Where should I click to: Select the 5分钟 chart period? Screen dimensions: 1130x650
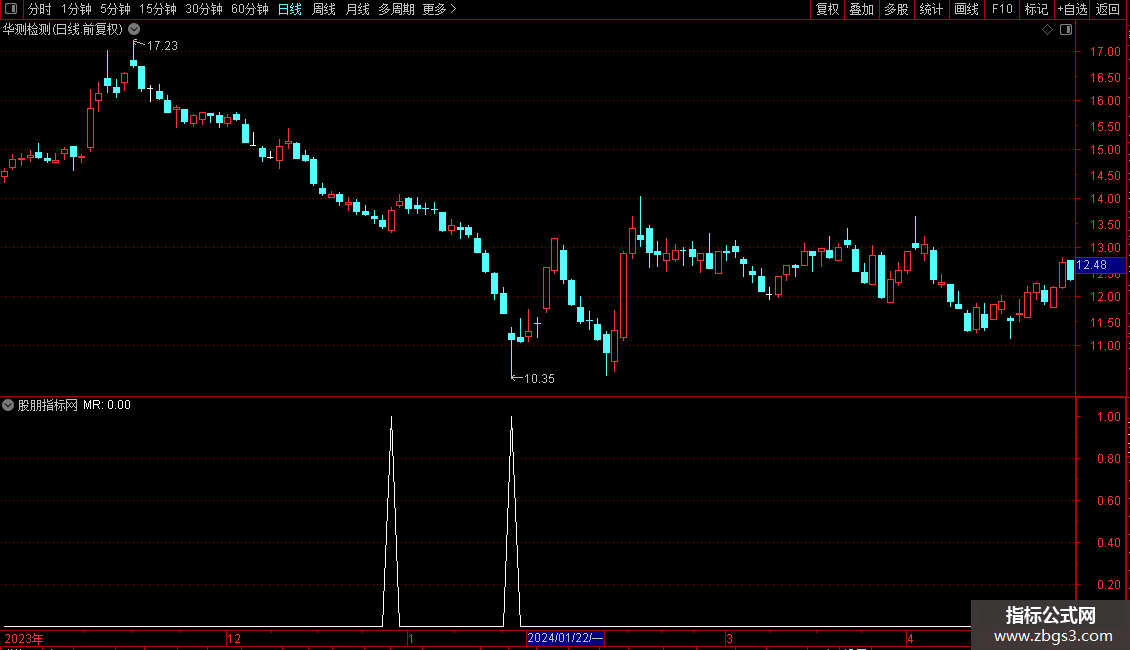[115, 9]
